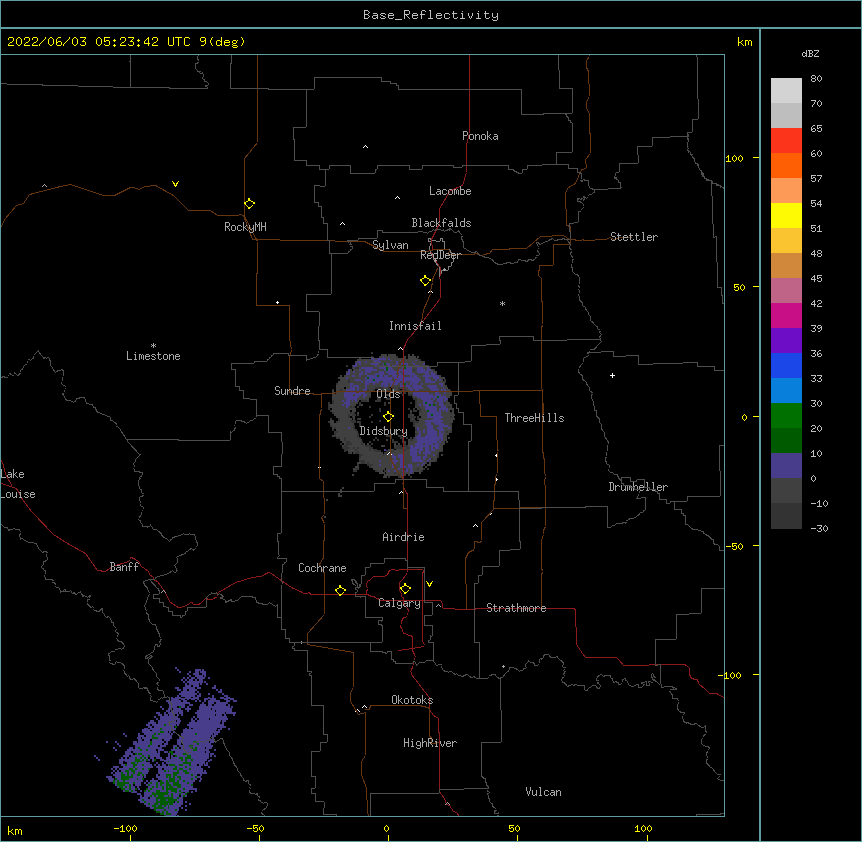Click the Ponoka city label
The width and height of the screenshot is (862, 842).
pyautogui.click(x=480, y=136)
